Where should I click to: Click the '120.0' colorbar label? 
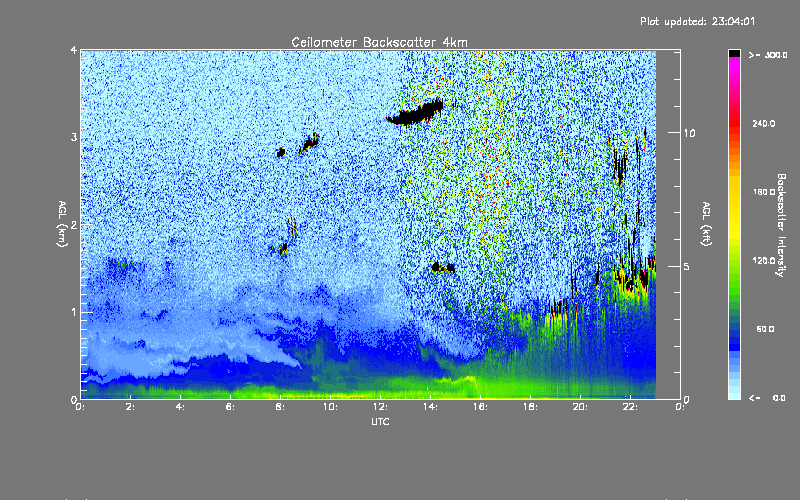pos(764,260)
